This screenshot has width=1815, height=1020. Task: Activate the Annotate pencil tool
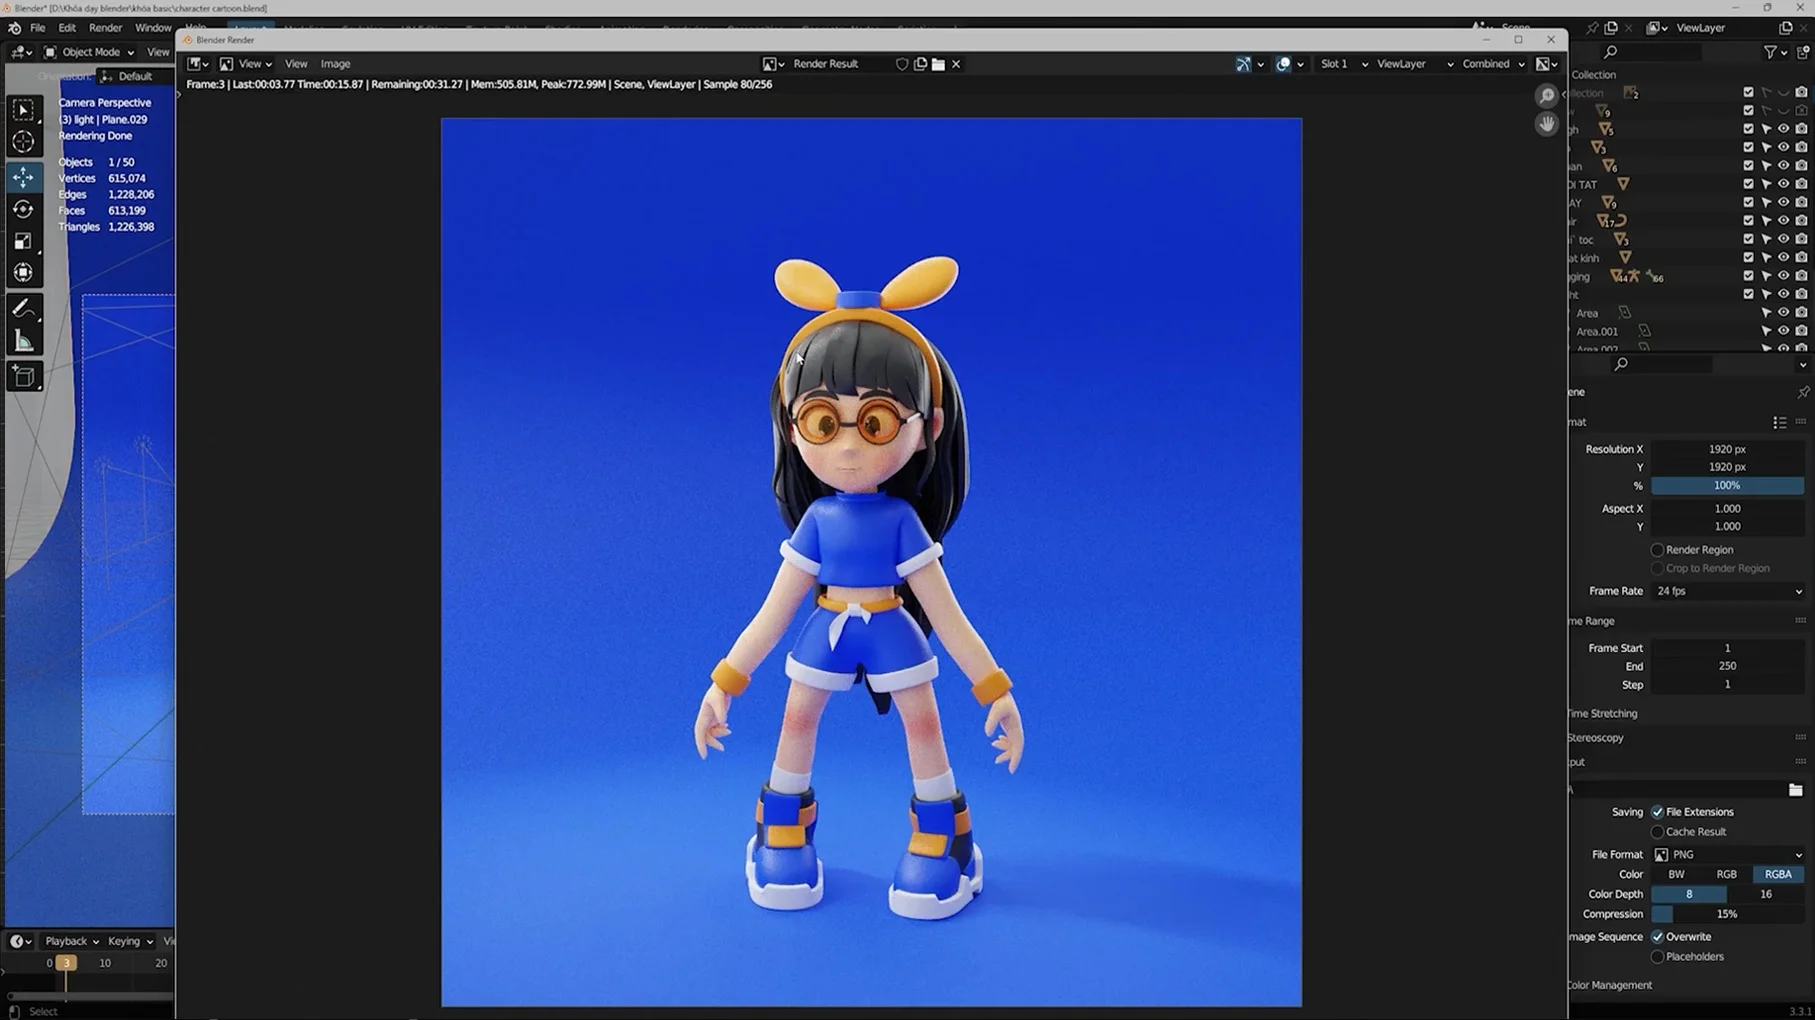(23, 309)
